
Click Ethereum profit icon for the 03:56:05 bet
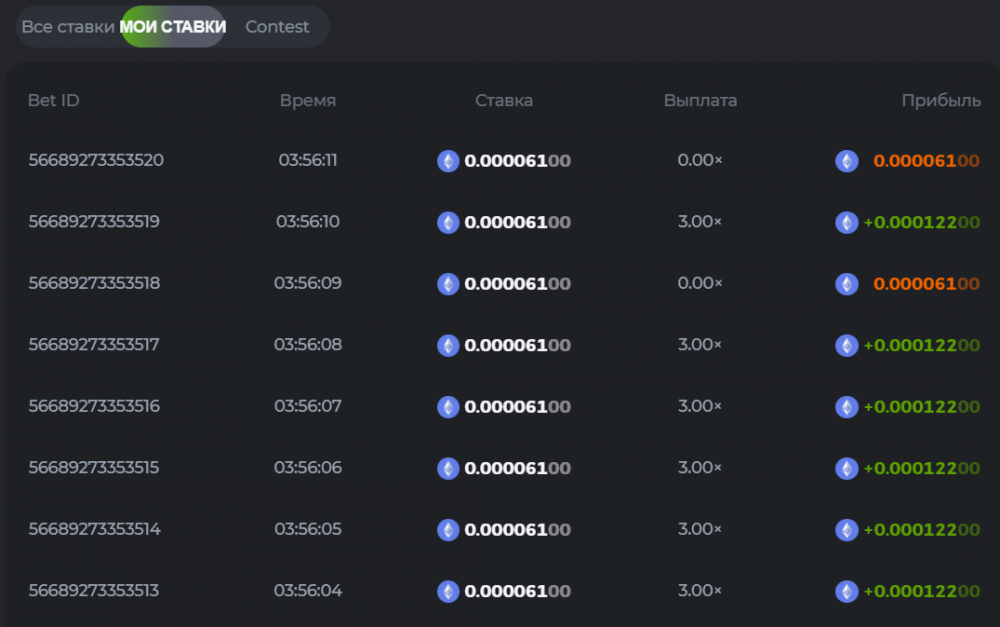[x=847, y=530]
